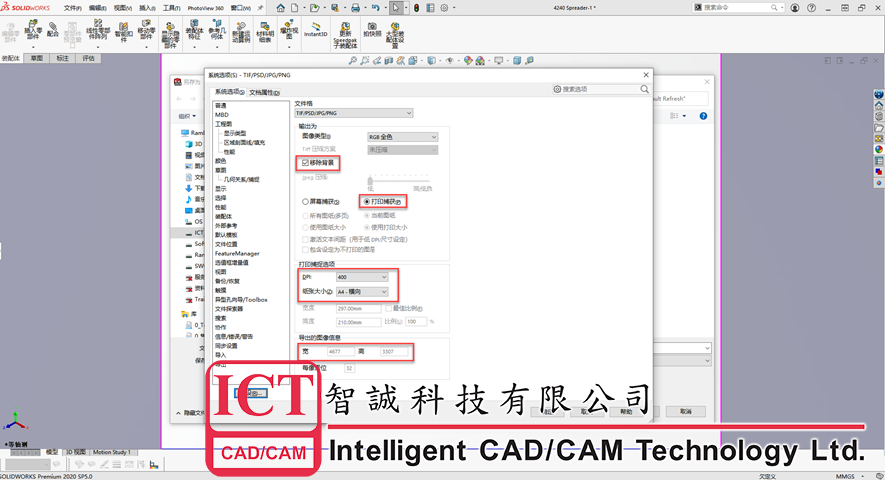This screenshot has height=481, width=886.
Task: Switch to the 文档属性 tab
Action: [x=265, y=91]
